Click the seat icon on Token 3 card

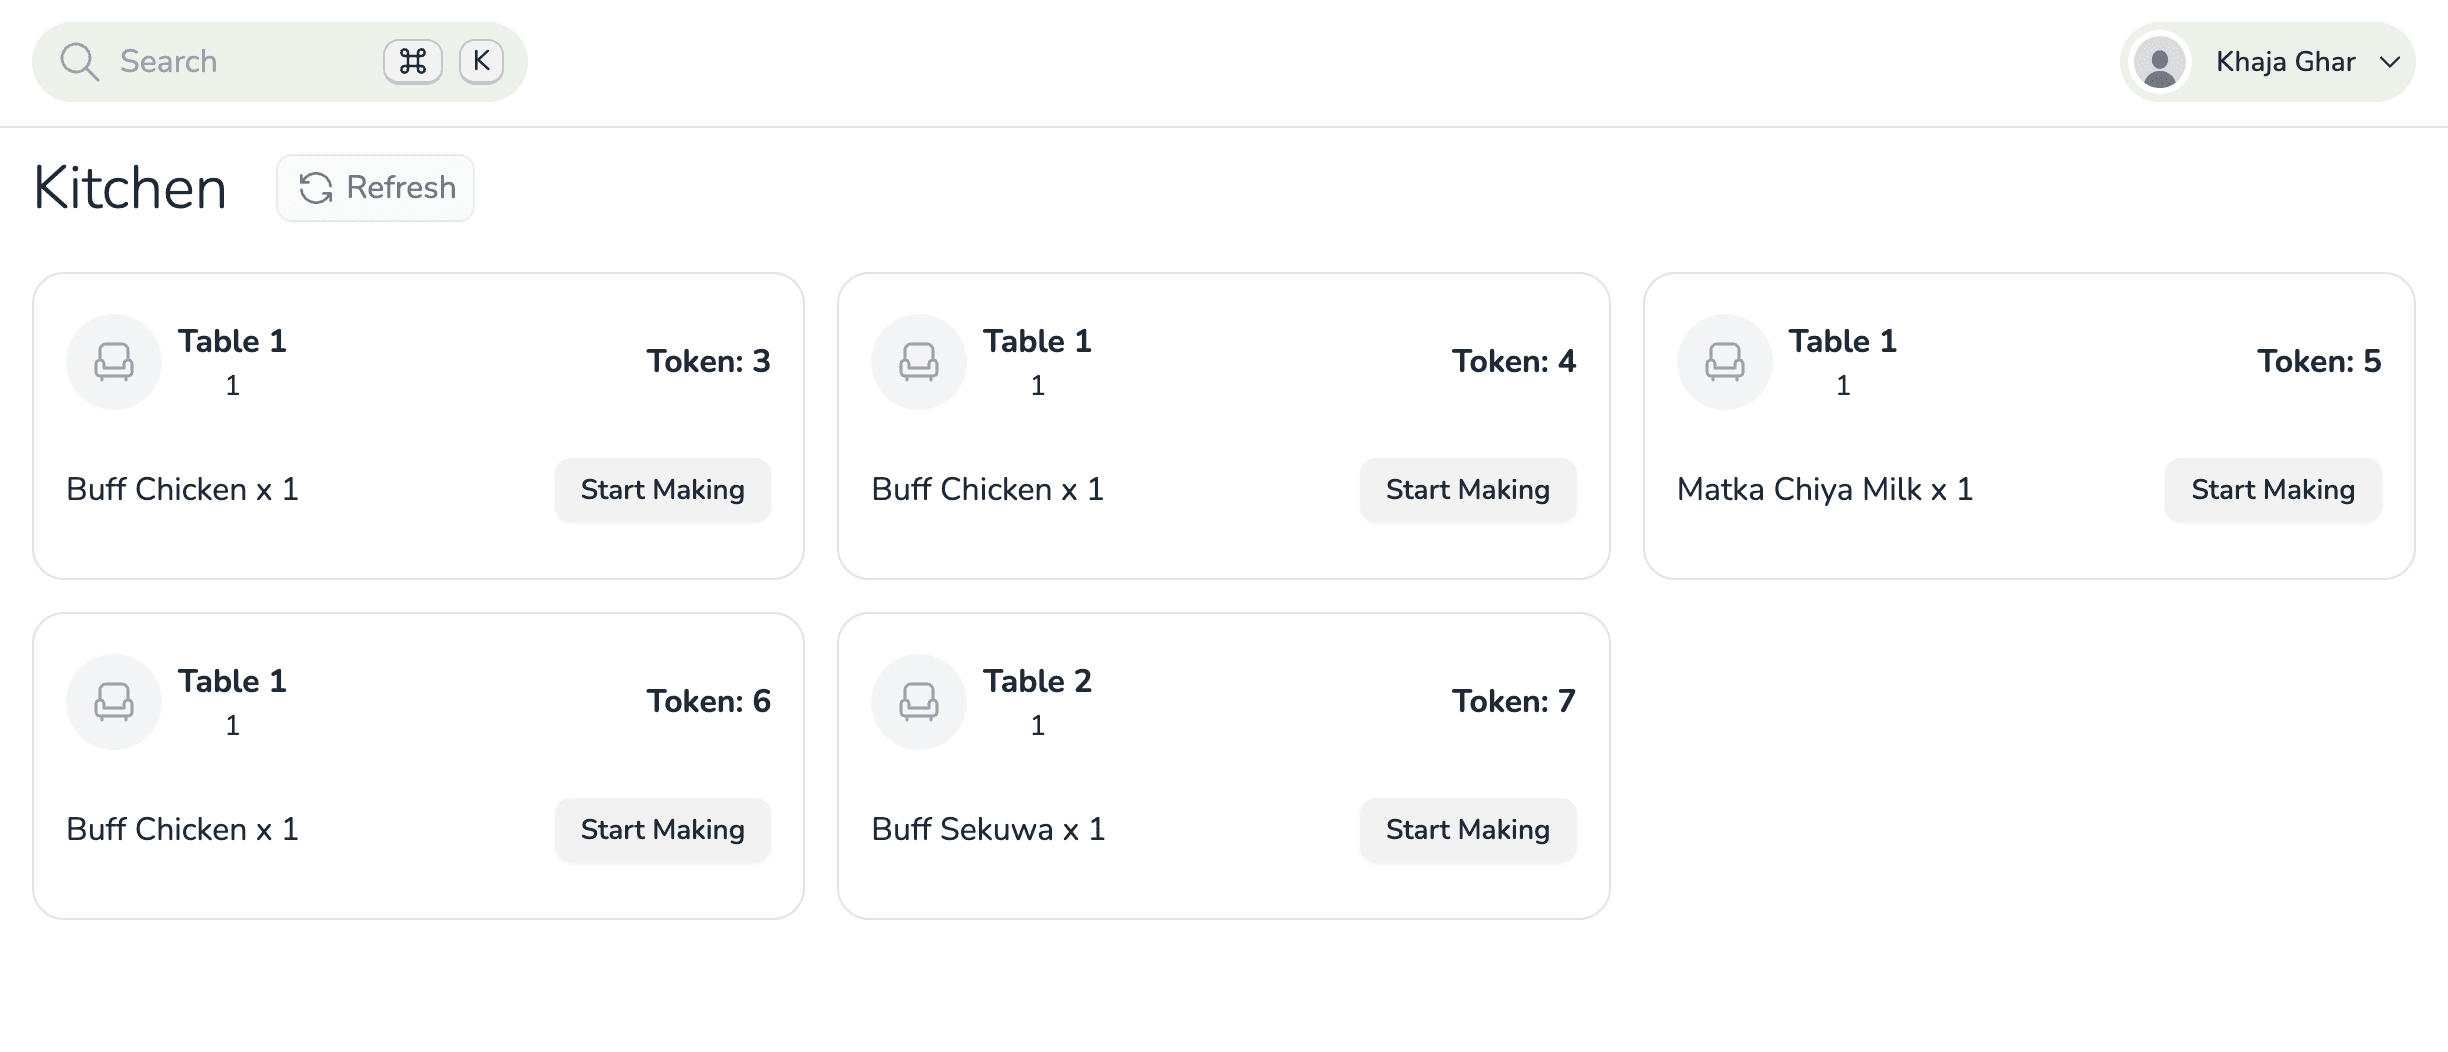(114, 362)
